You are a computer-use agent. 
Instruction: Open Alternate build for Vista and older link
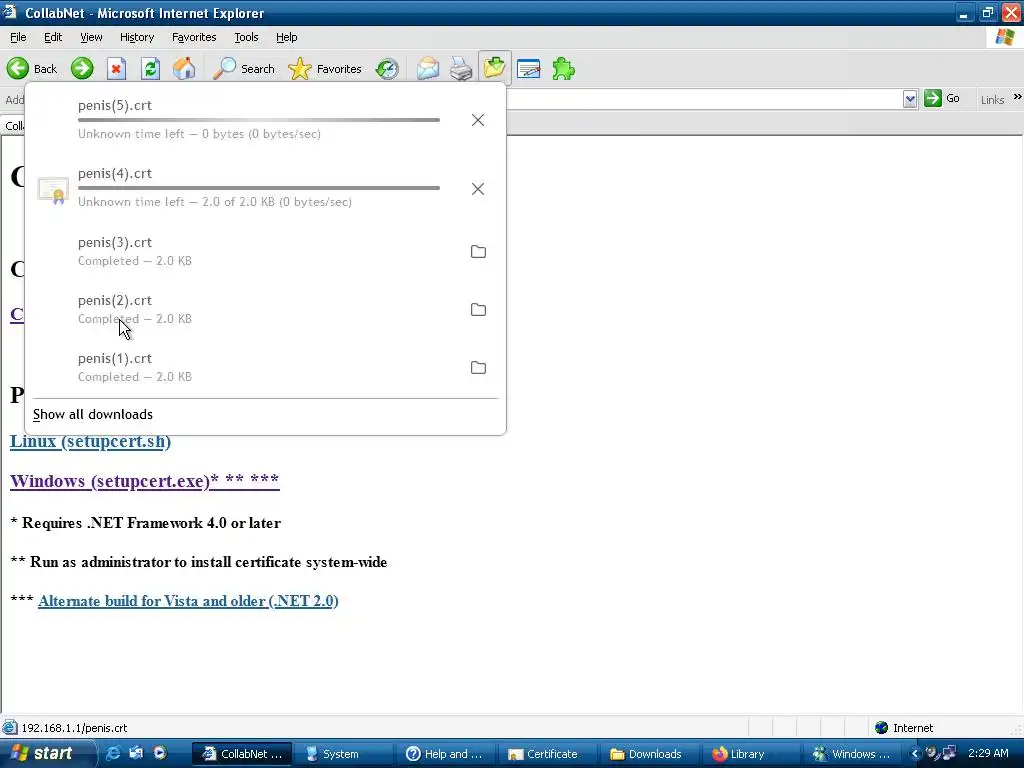tap(188, 601)
